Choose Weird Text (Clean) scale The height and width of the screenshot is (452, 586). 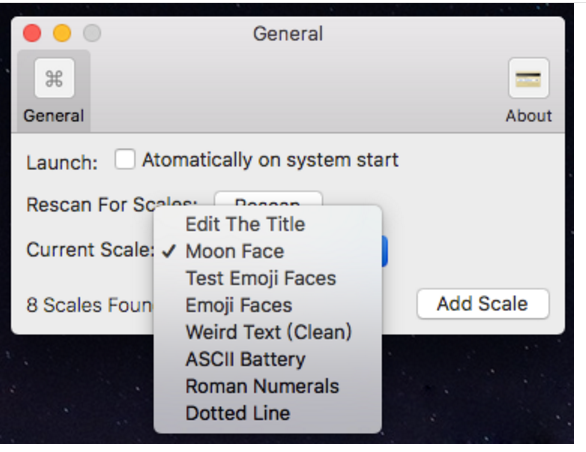coord(268,332)
